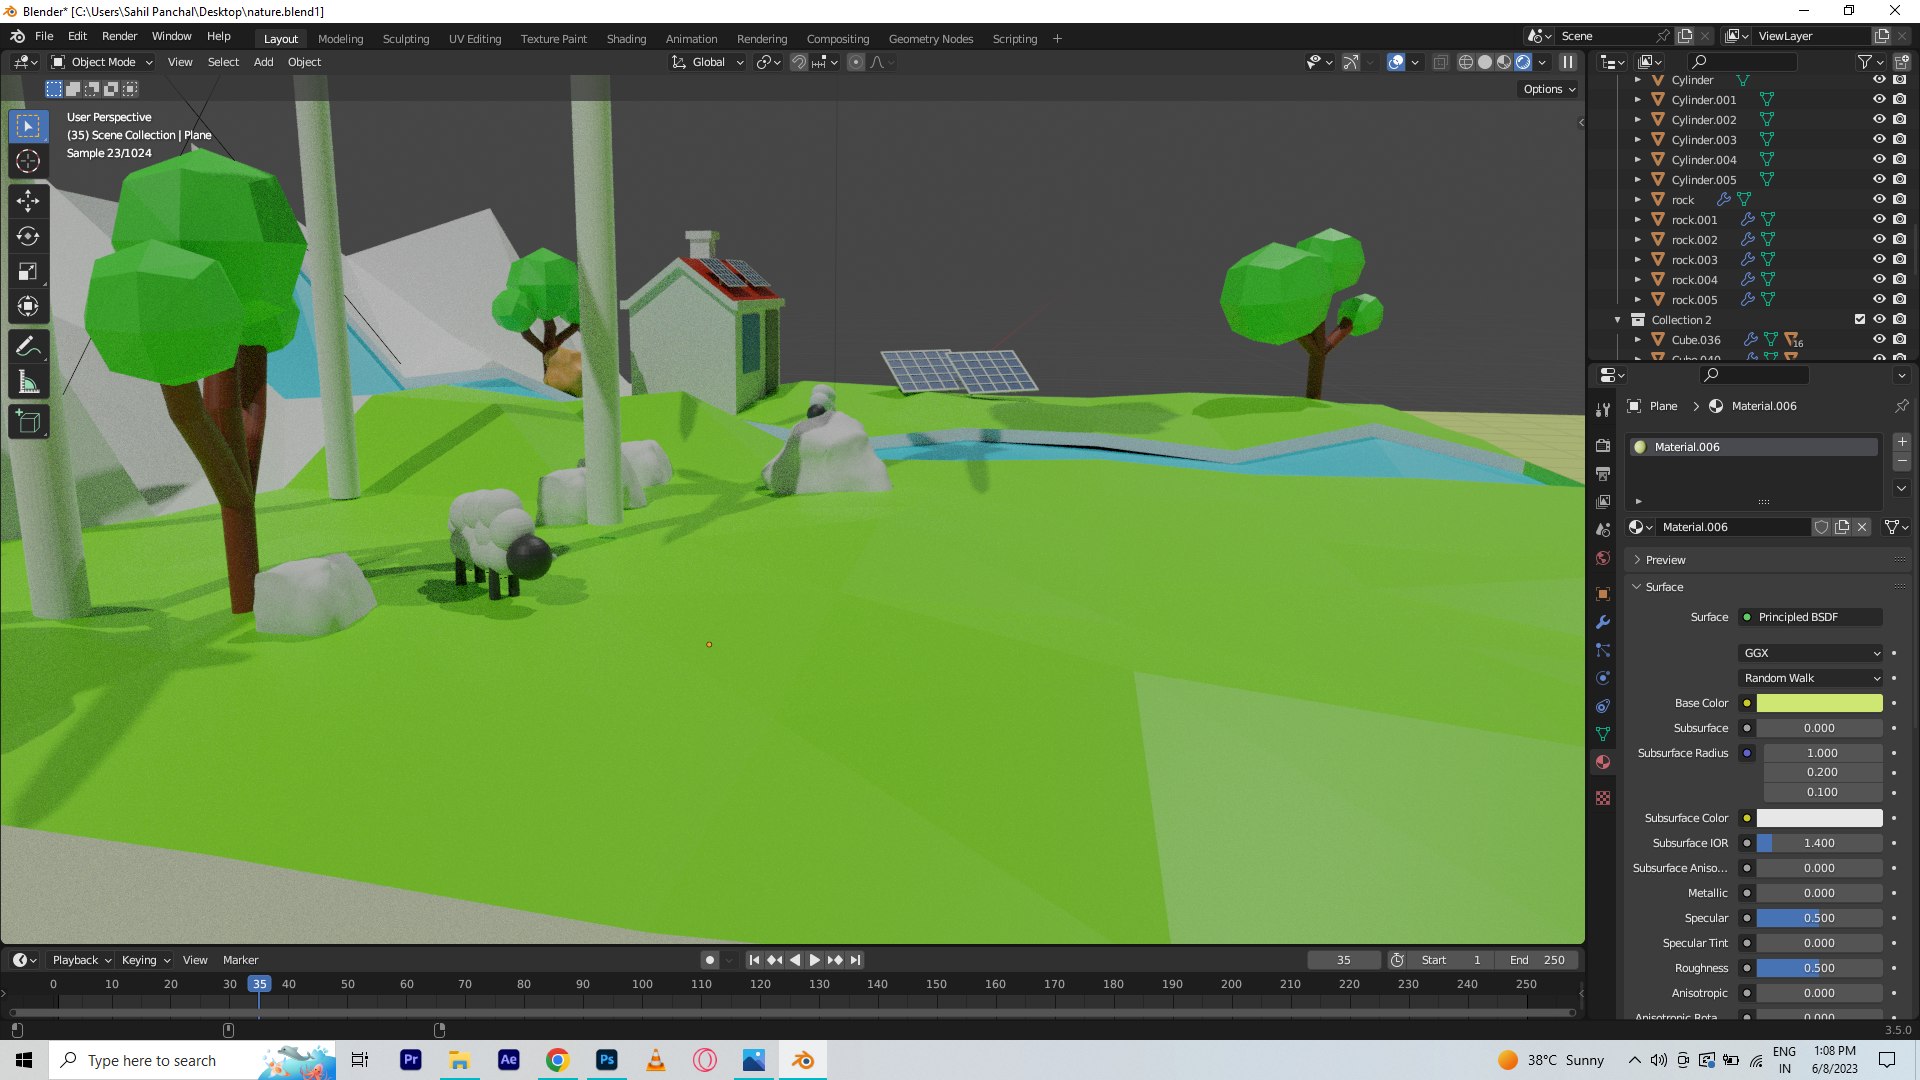
Task: Switch to Wireframe viewport shading
Action: click(1466, 62)
